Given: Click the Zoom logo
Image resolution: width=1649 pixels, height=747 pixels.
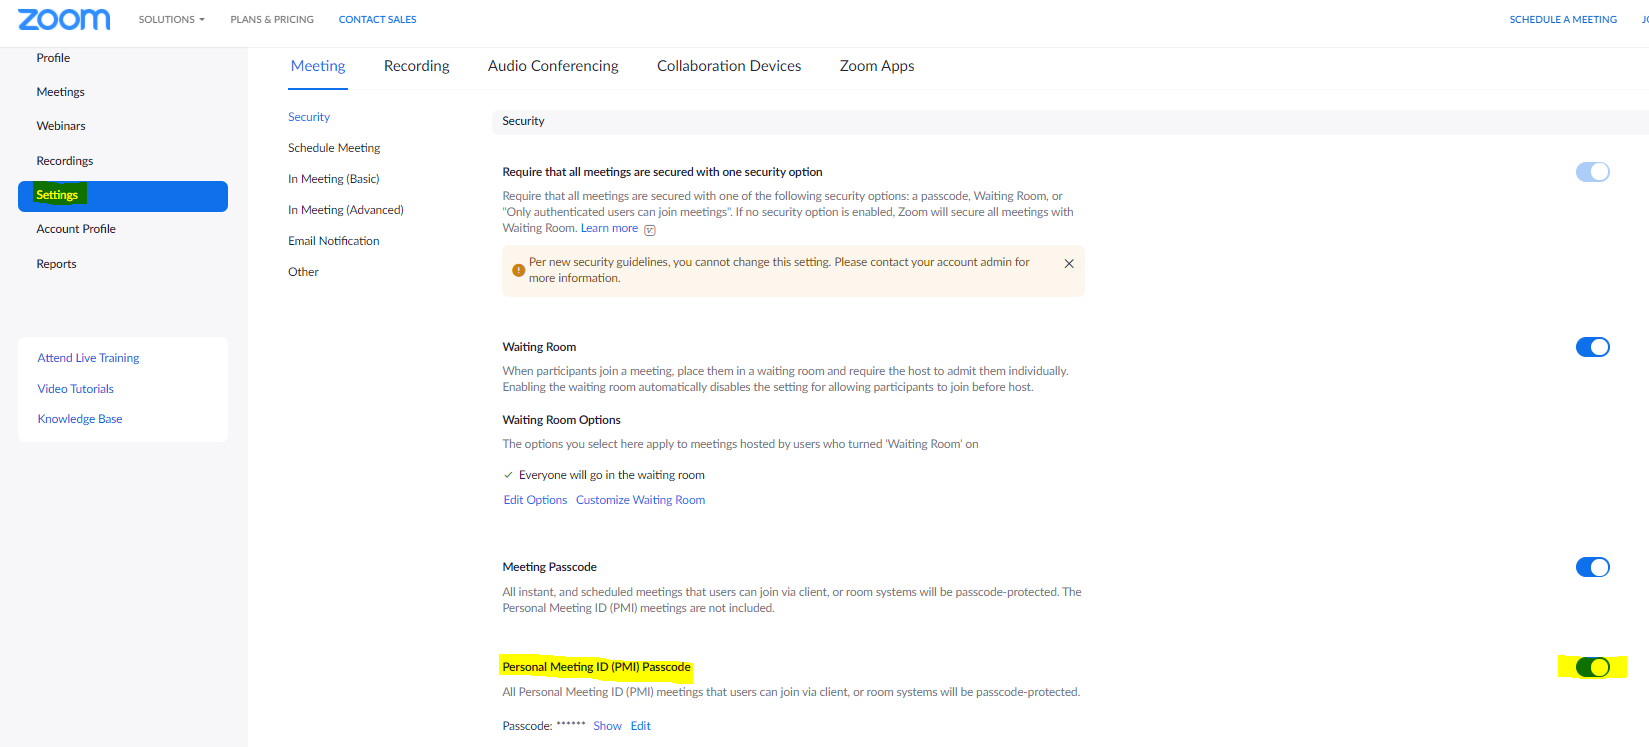Looking at the screenshot, I should 64,19.
